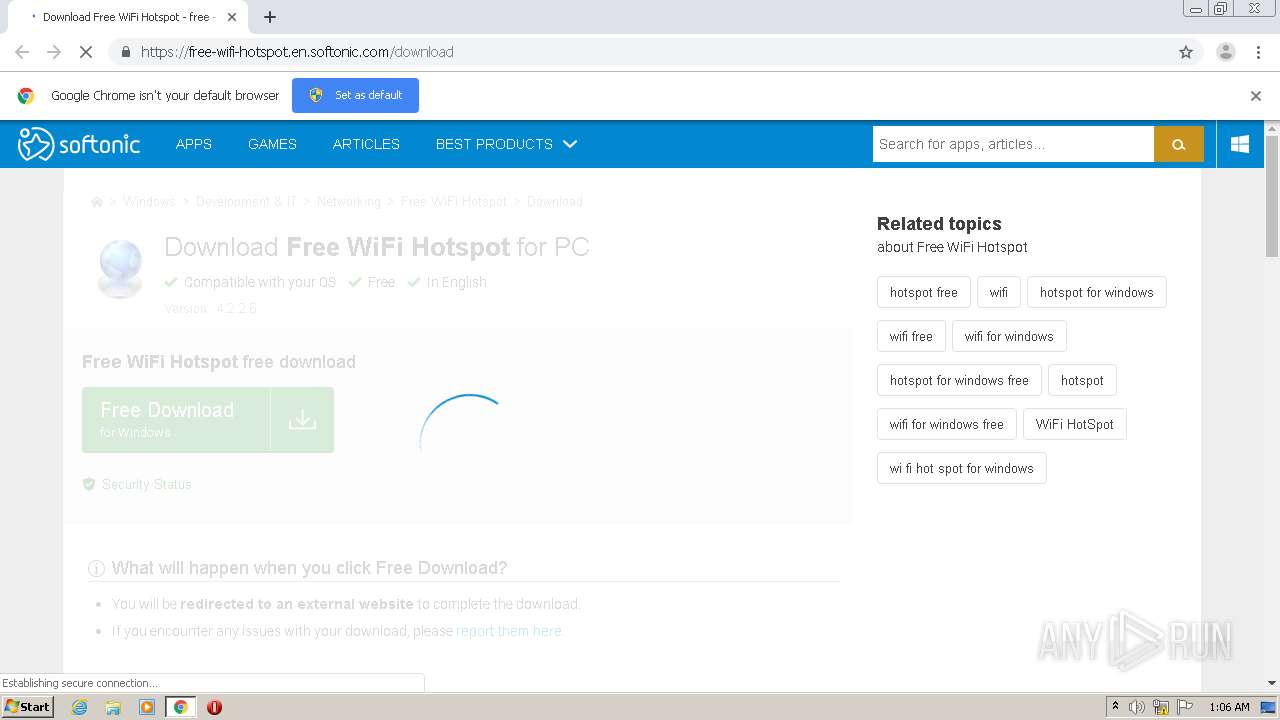The height and width of the screenshot is (720, 1280).
Task: Expand the BEST PRODUCTS dropdown
Action: [x=506, y=144]
